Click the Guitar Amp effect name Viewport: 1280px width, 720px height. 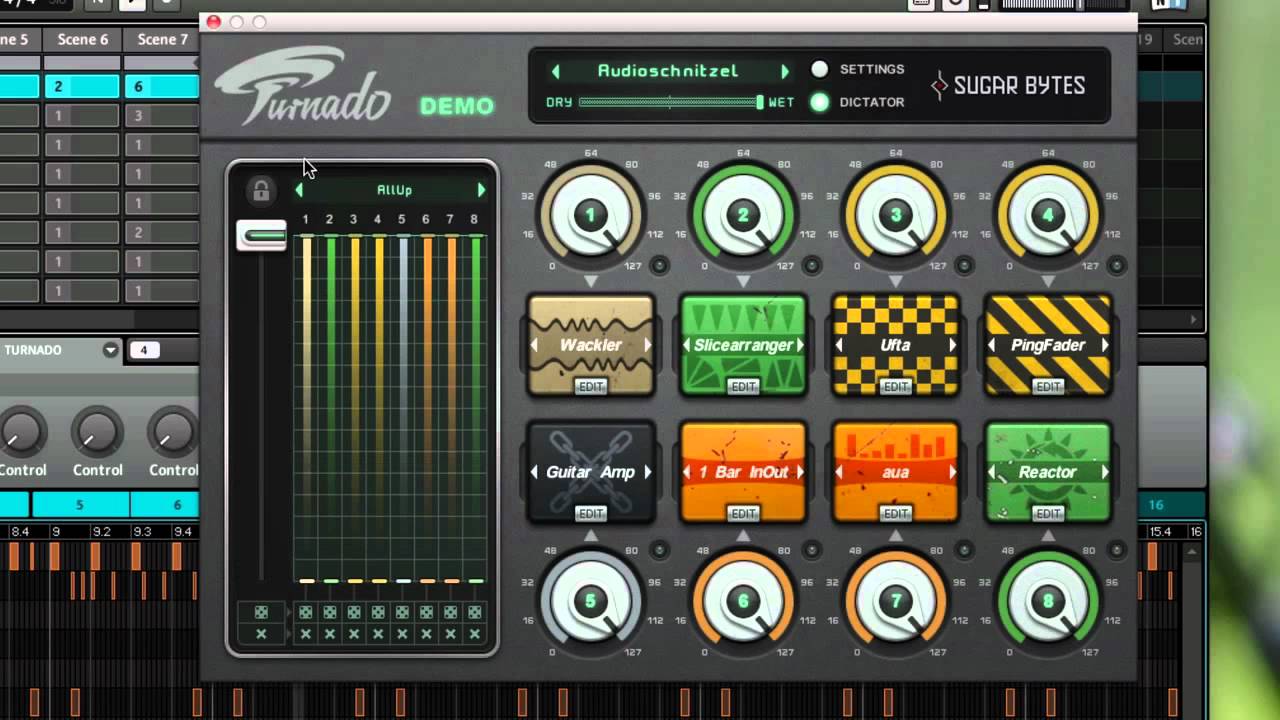[591, 472]
